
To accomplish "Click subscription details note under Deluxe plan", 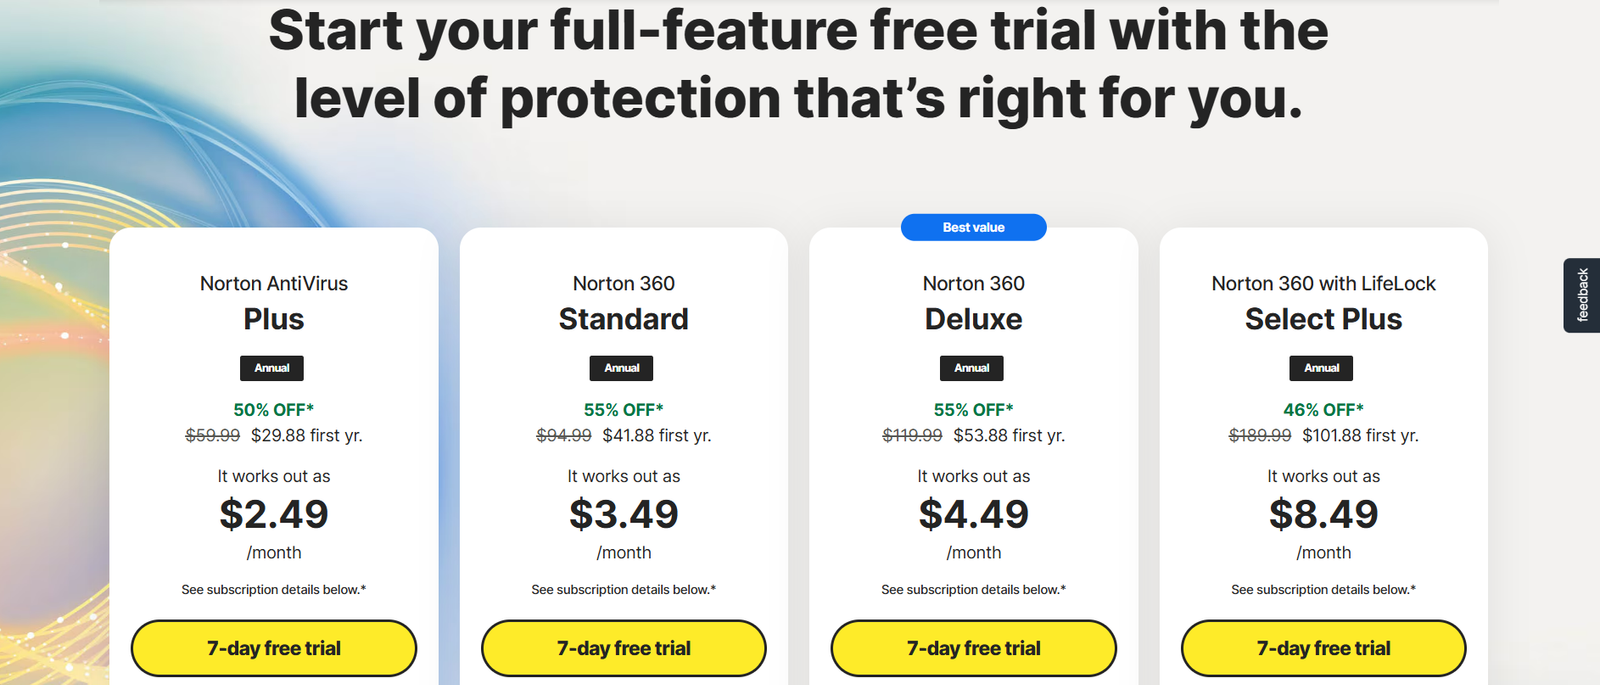I will click(x=974, y=590).
